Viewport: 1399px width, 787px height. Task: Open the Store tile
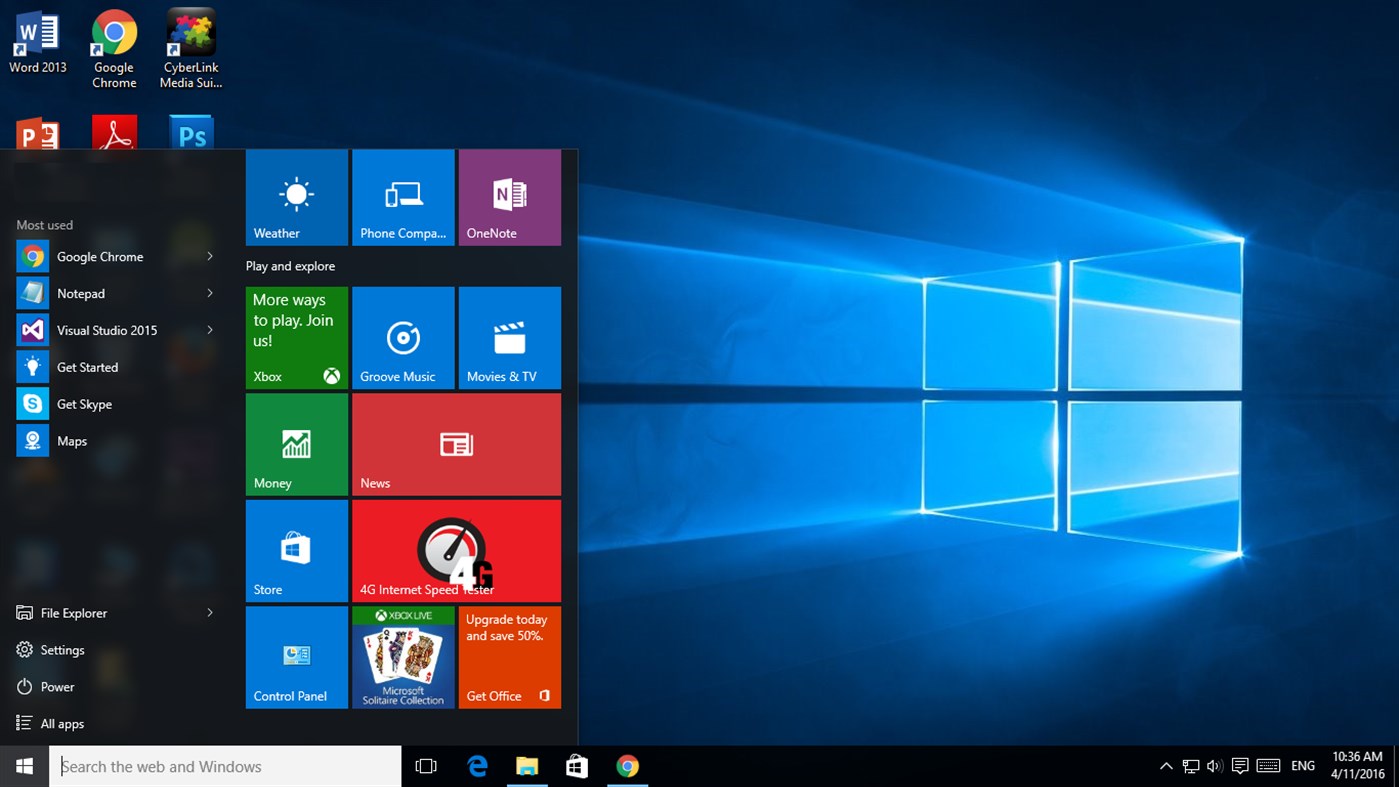tap(297, 551)
